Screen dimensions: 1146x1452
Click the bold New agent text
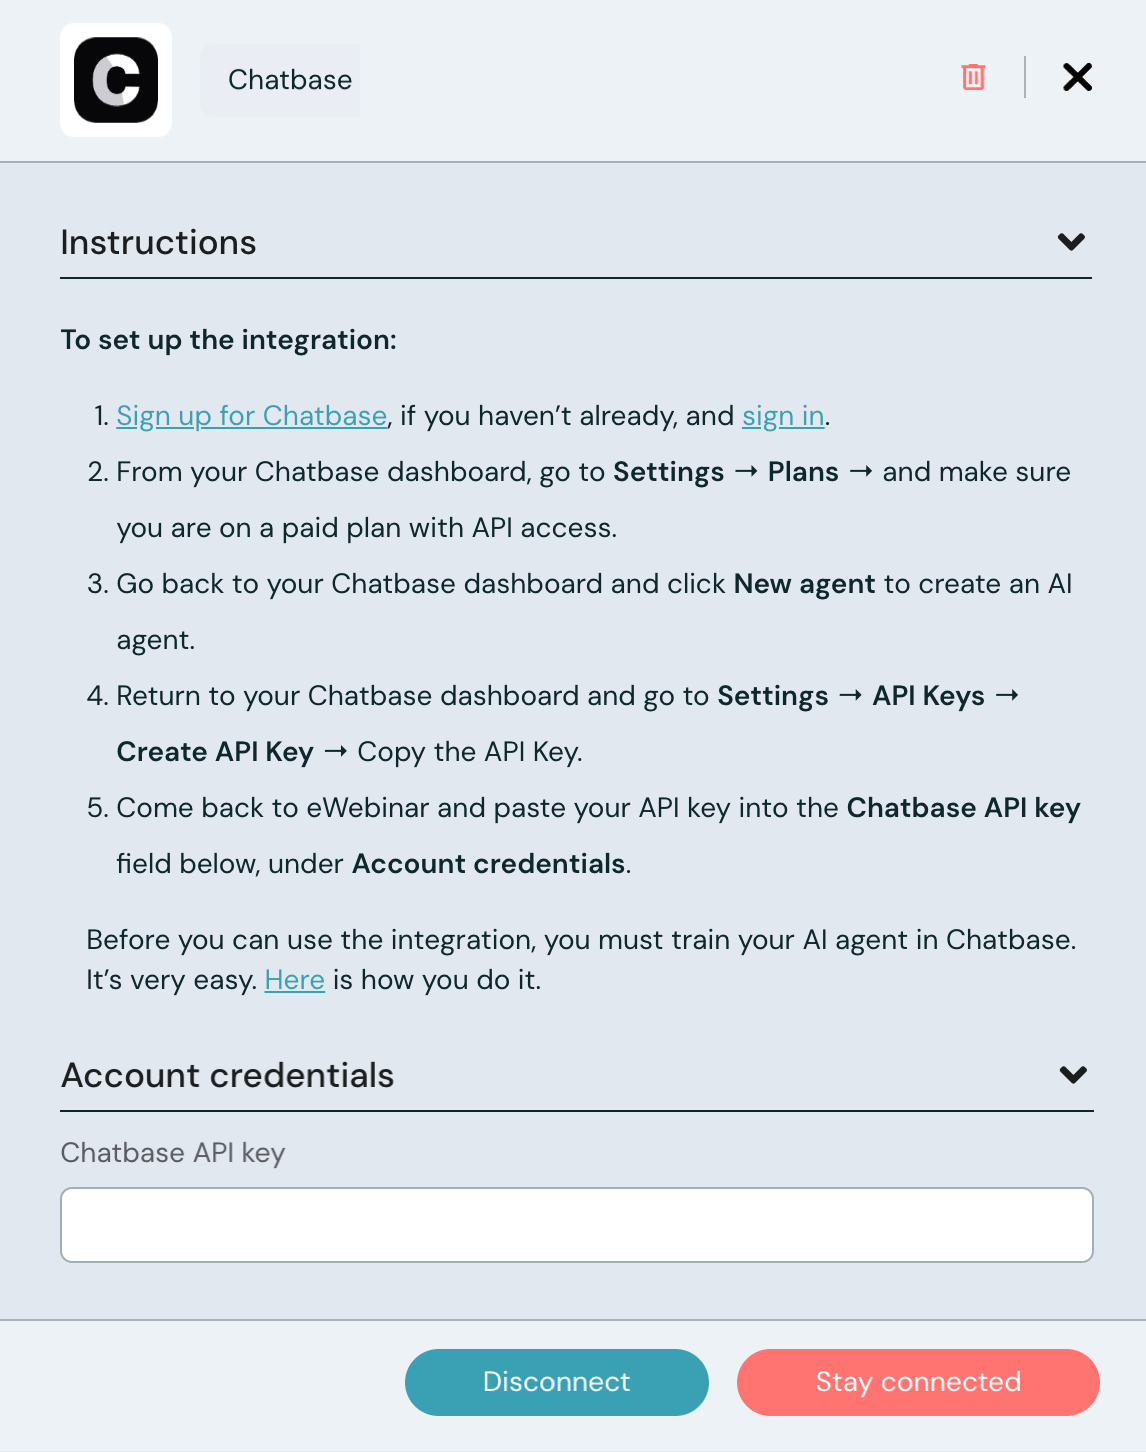[804, 584]
